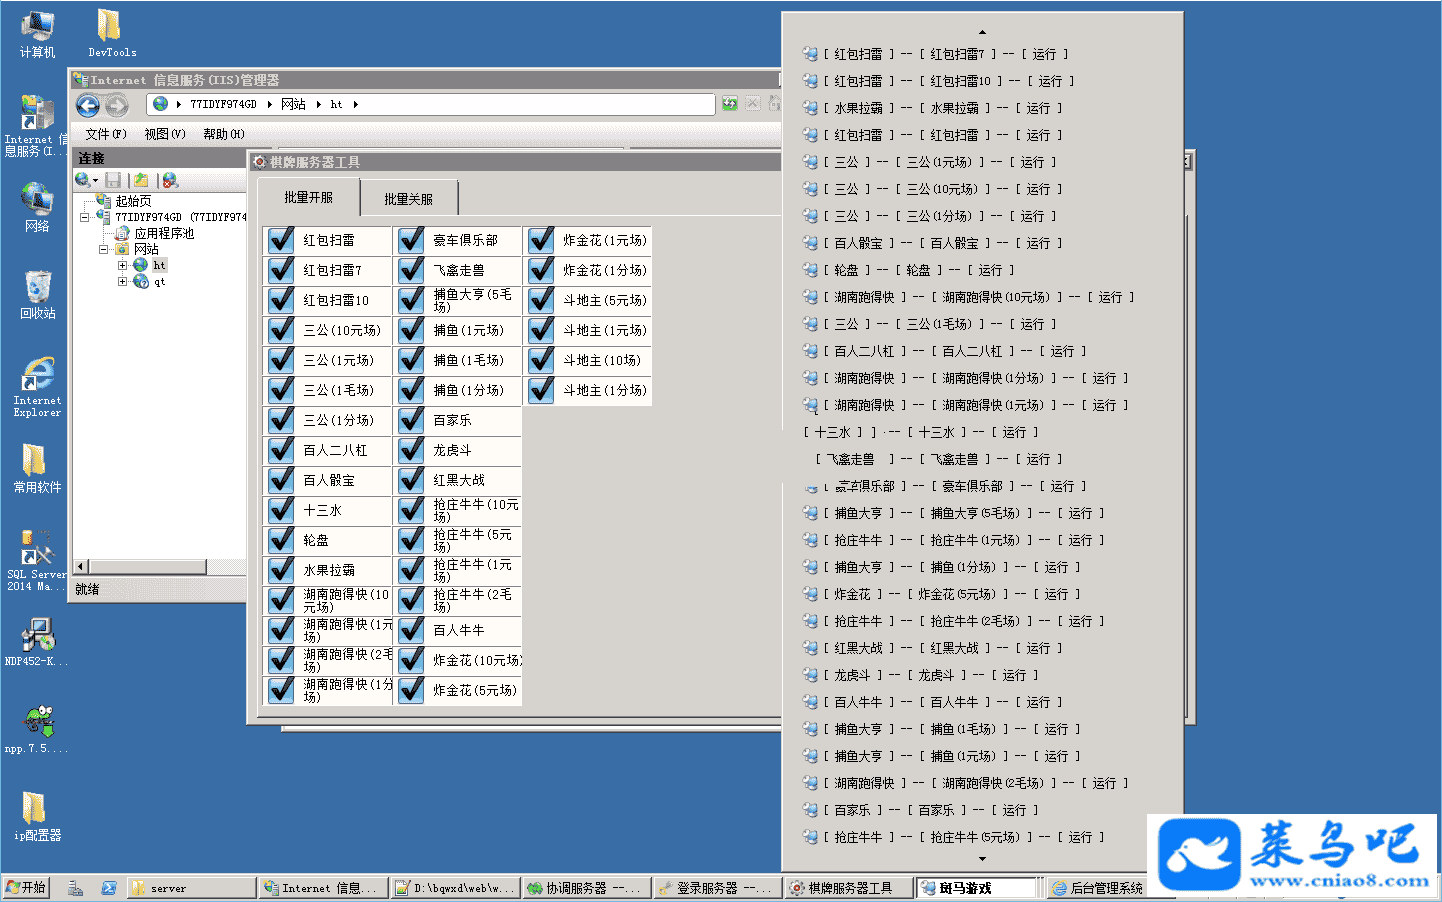Uncheck the 斗地主(5元场) checkbox

point(541,300)
